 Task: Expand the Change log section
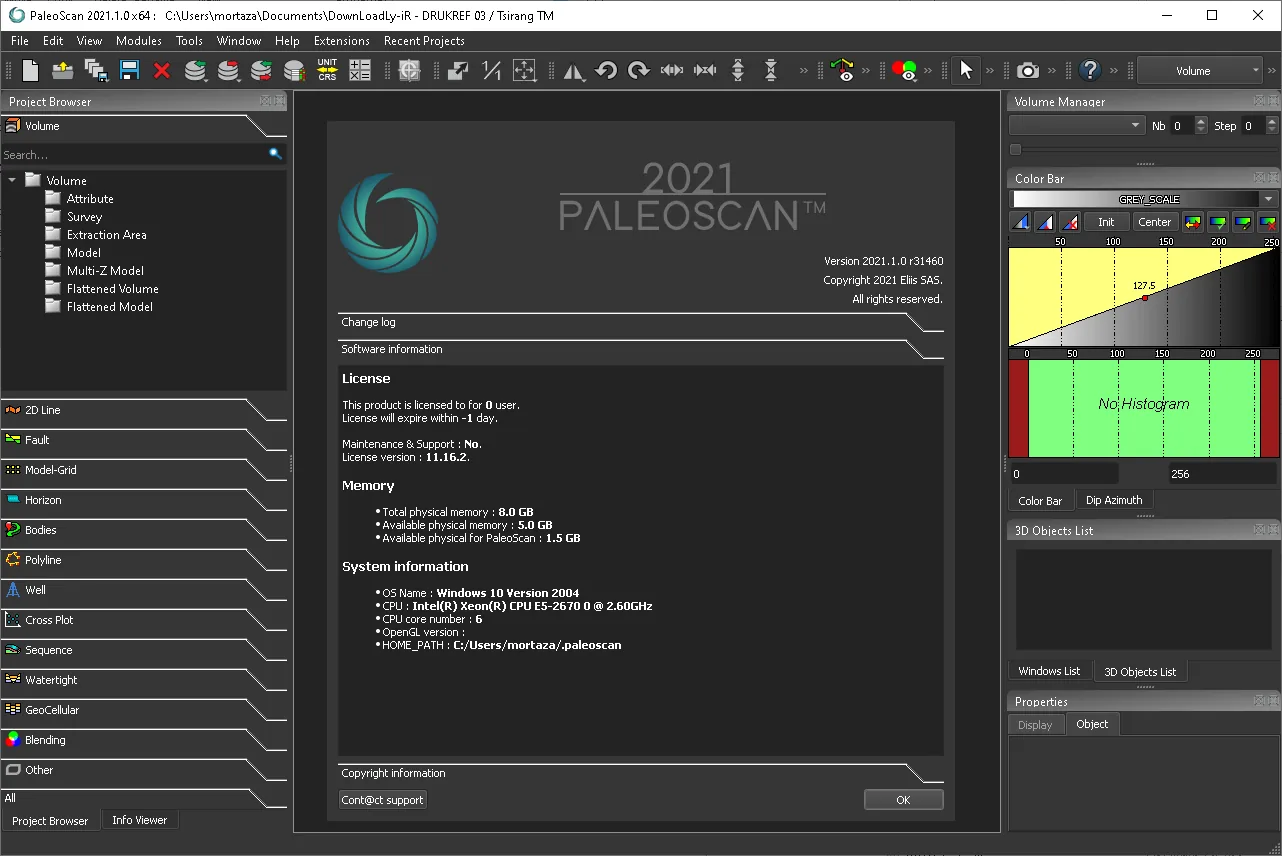641,322
